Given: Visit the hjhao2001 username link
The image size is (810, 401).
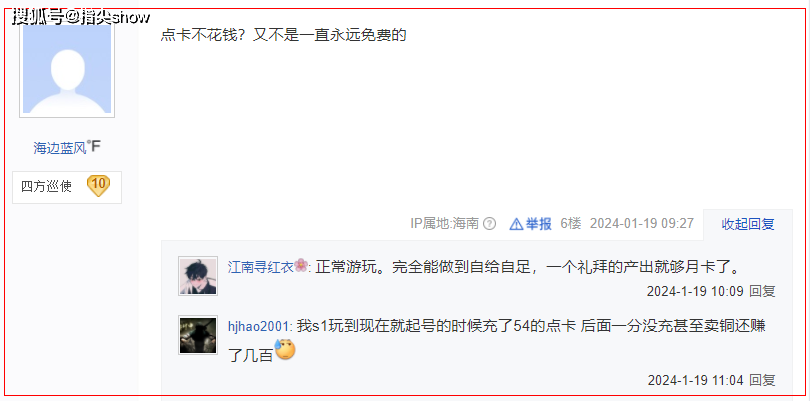Looking at the screenshot, I should [x=260, y=327].
